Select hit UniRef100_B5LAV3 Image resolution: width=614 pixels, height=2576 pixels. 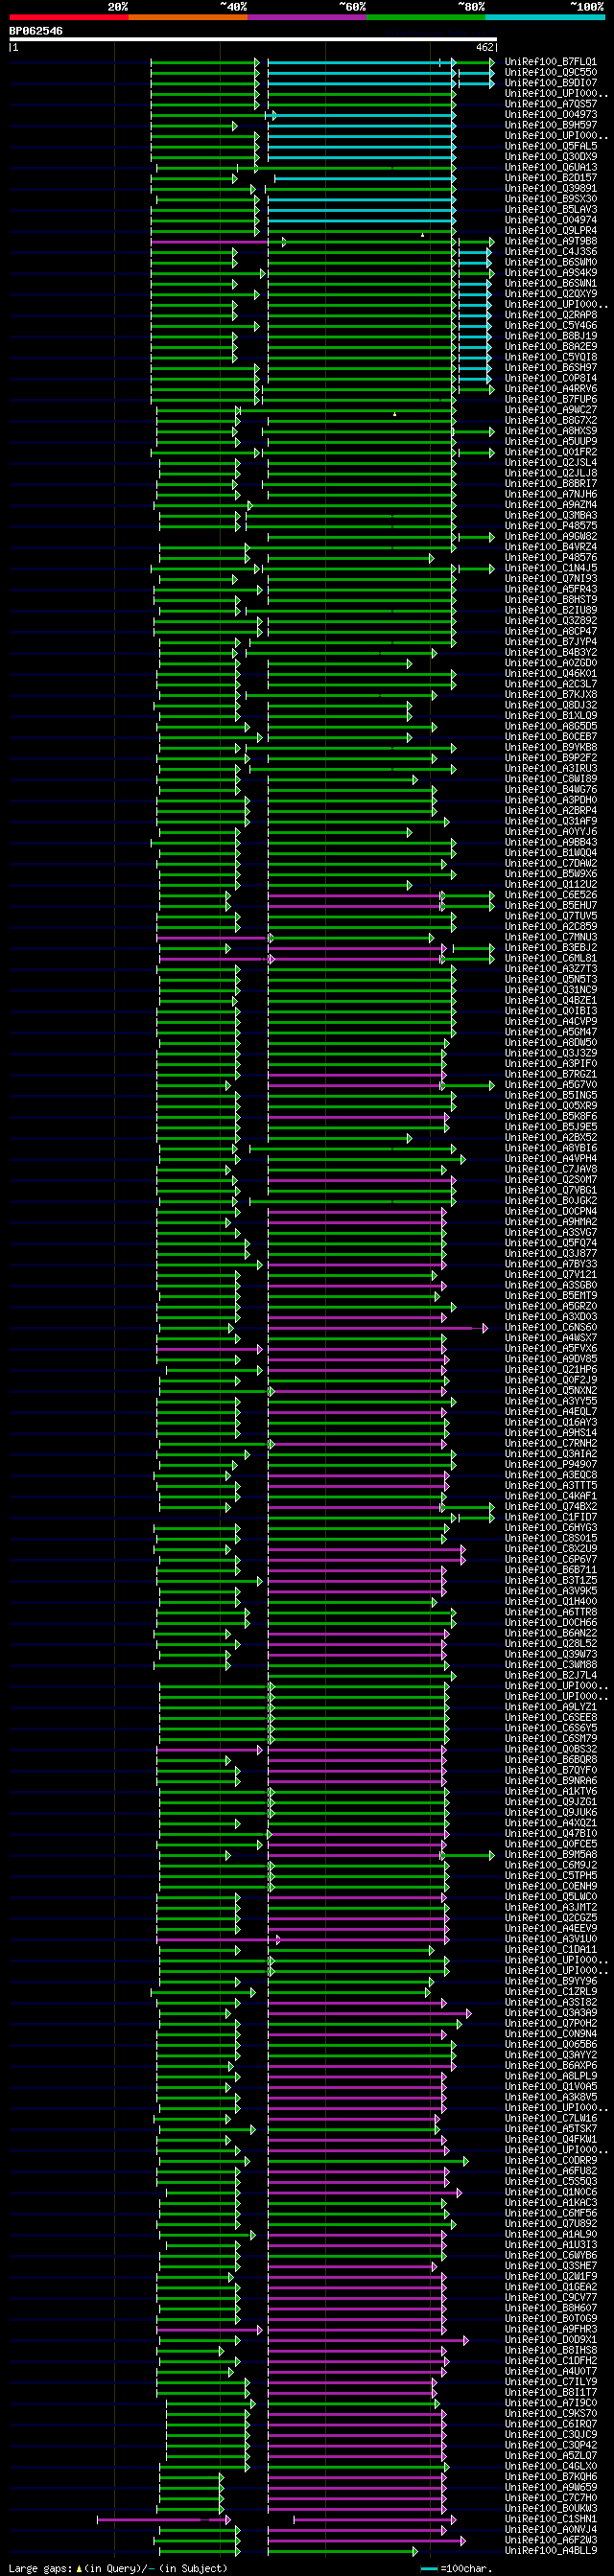[551, 210]
